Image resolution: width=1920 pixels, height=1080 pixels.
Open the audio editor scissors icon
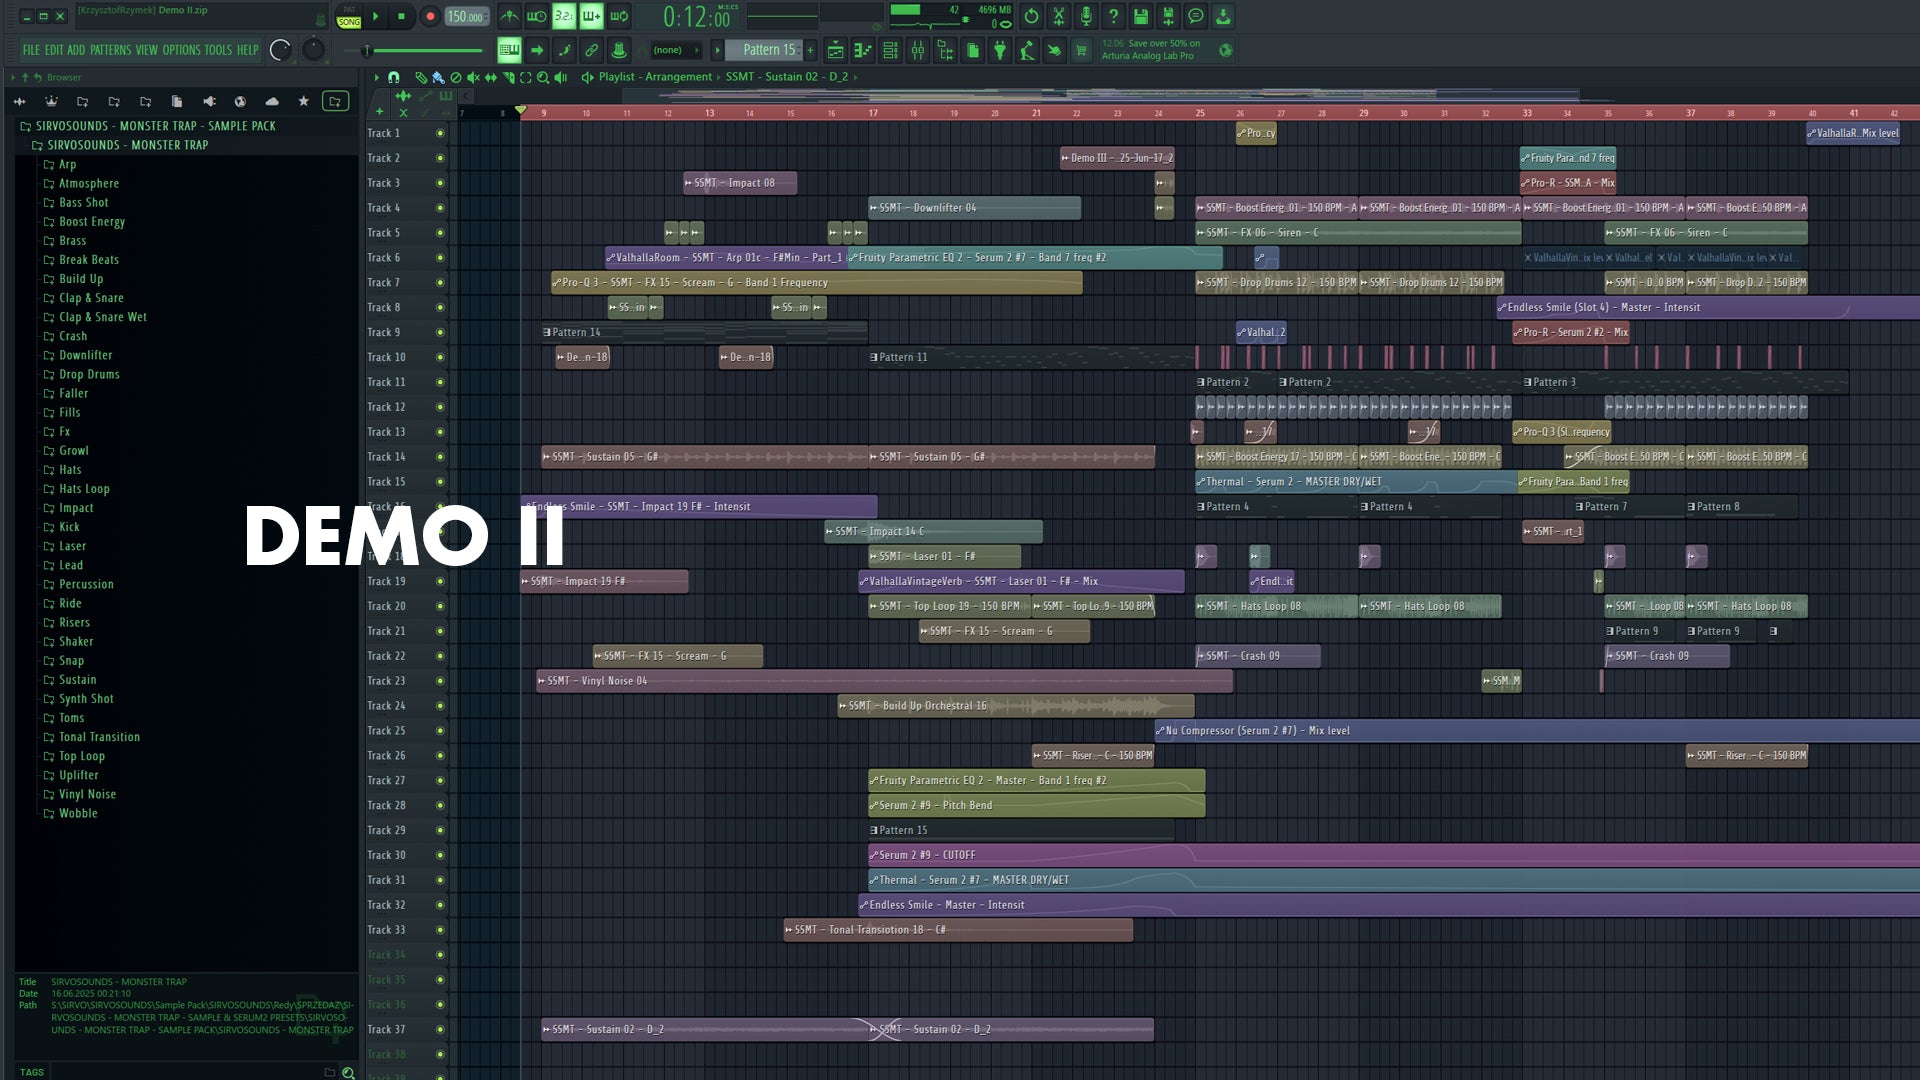click(x=1058, y=16)
